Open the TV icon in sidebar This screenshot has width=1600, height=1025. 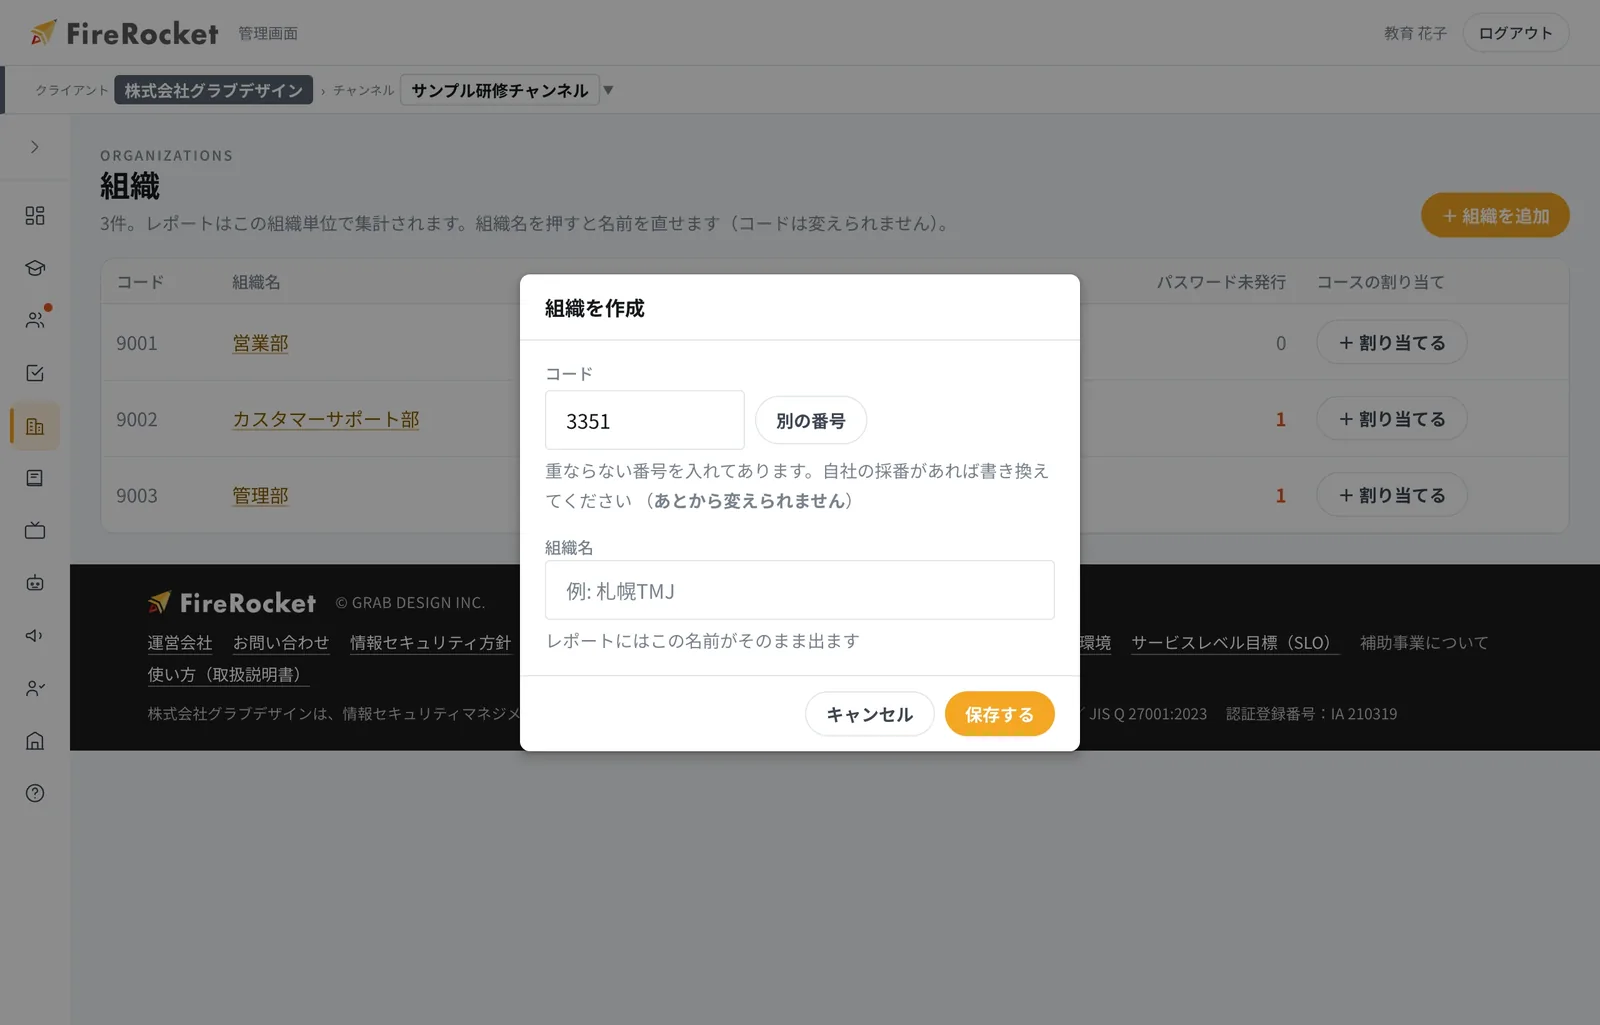35,530
